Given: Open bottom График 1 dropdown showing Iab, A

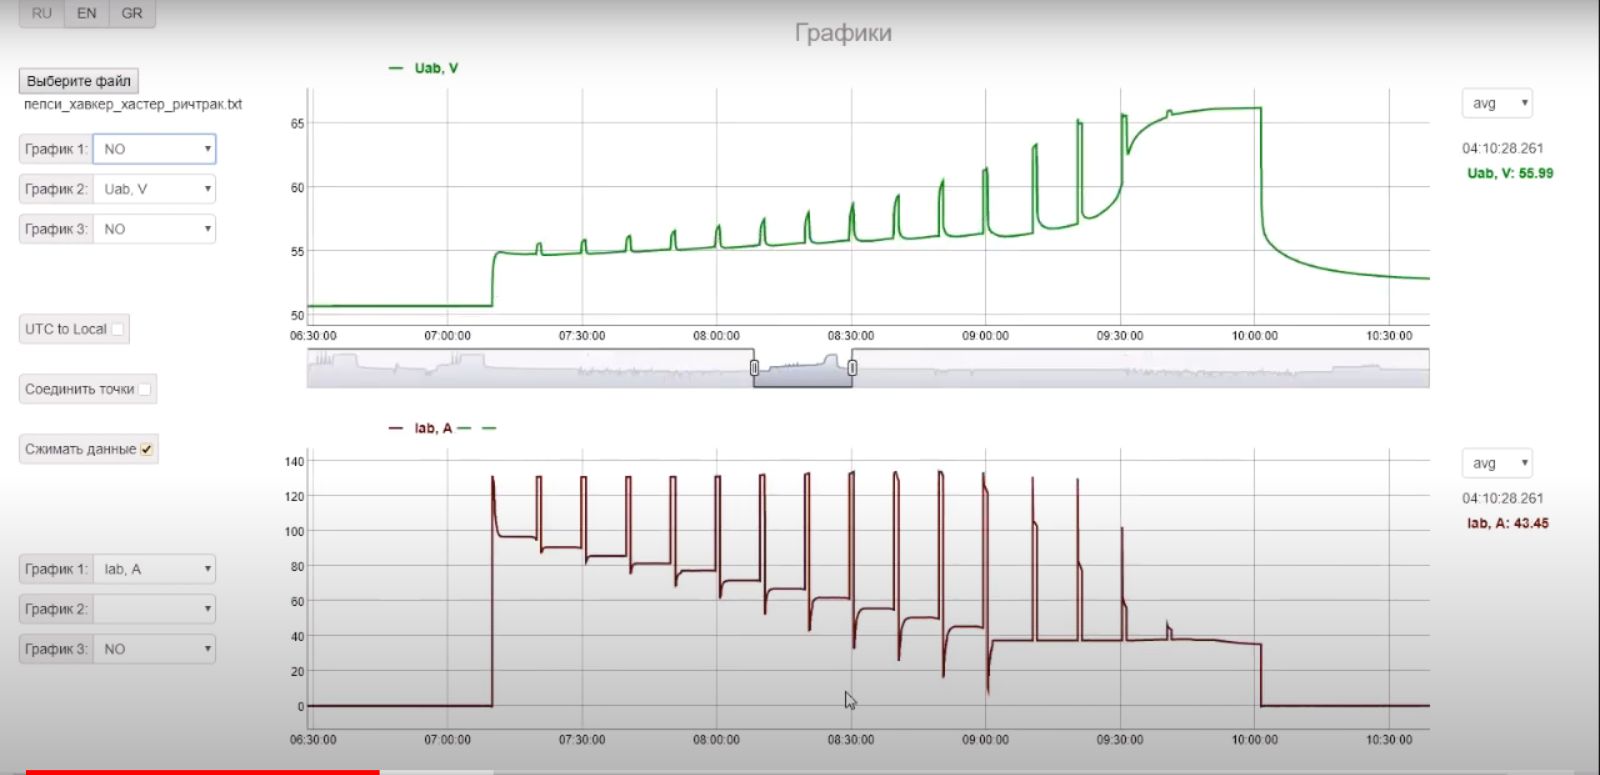Looking at the screenshot, I should tap(155, 569).
